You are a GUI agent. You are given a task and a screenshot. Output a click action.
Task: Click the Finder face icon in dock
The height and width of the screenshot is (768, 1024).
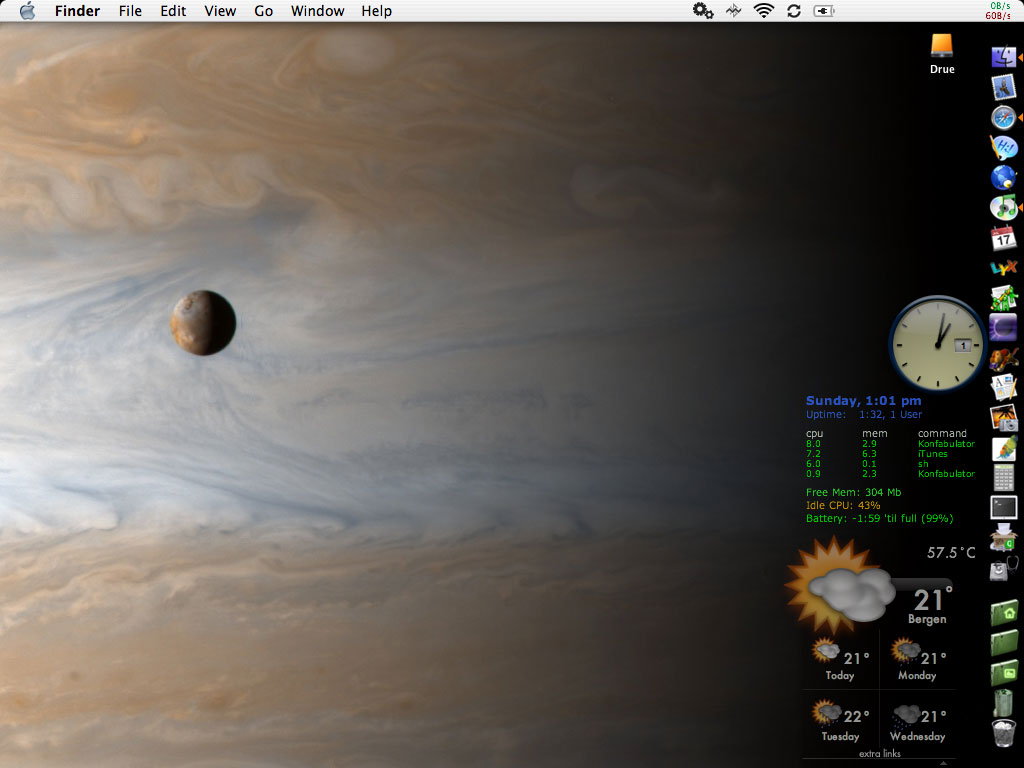[1003, 58]
